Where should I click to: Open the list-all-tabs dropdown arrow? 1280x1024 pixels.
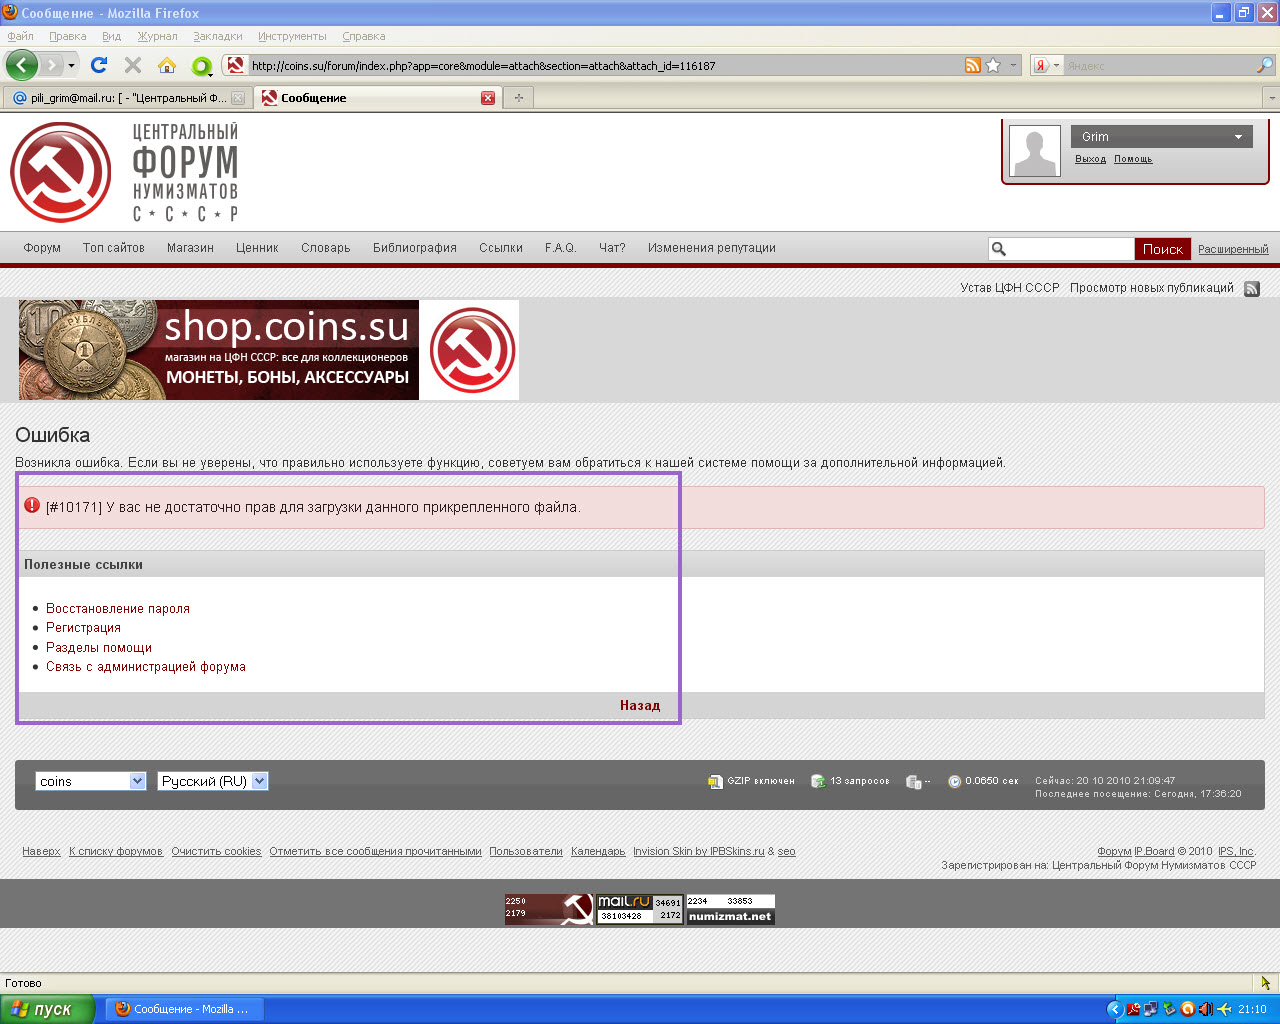coord(1272,98)
